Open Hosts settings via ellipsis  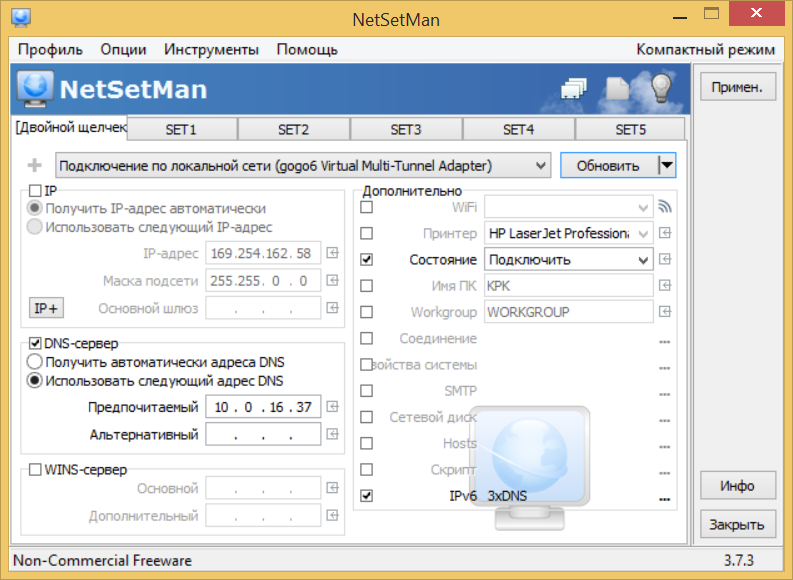click(665, 448)
